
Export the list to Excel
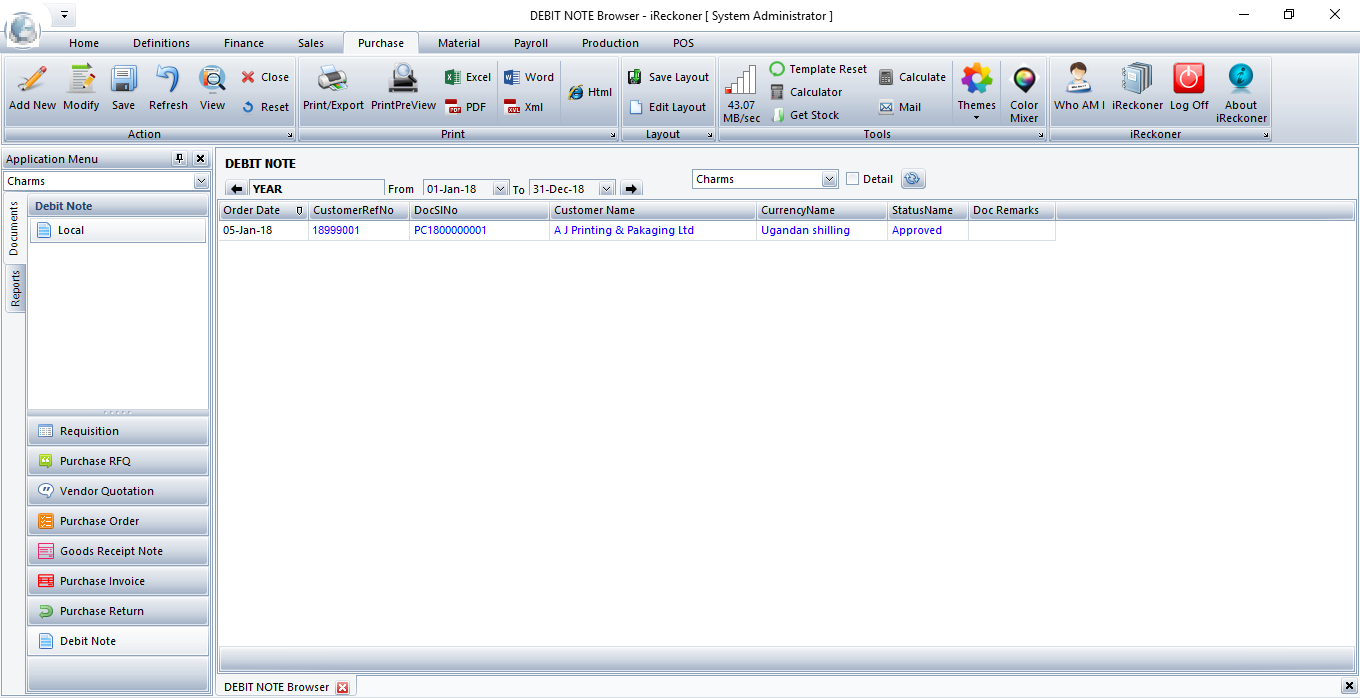[468, 77]
